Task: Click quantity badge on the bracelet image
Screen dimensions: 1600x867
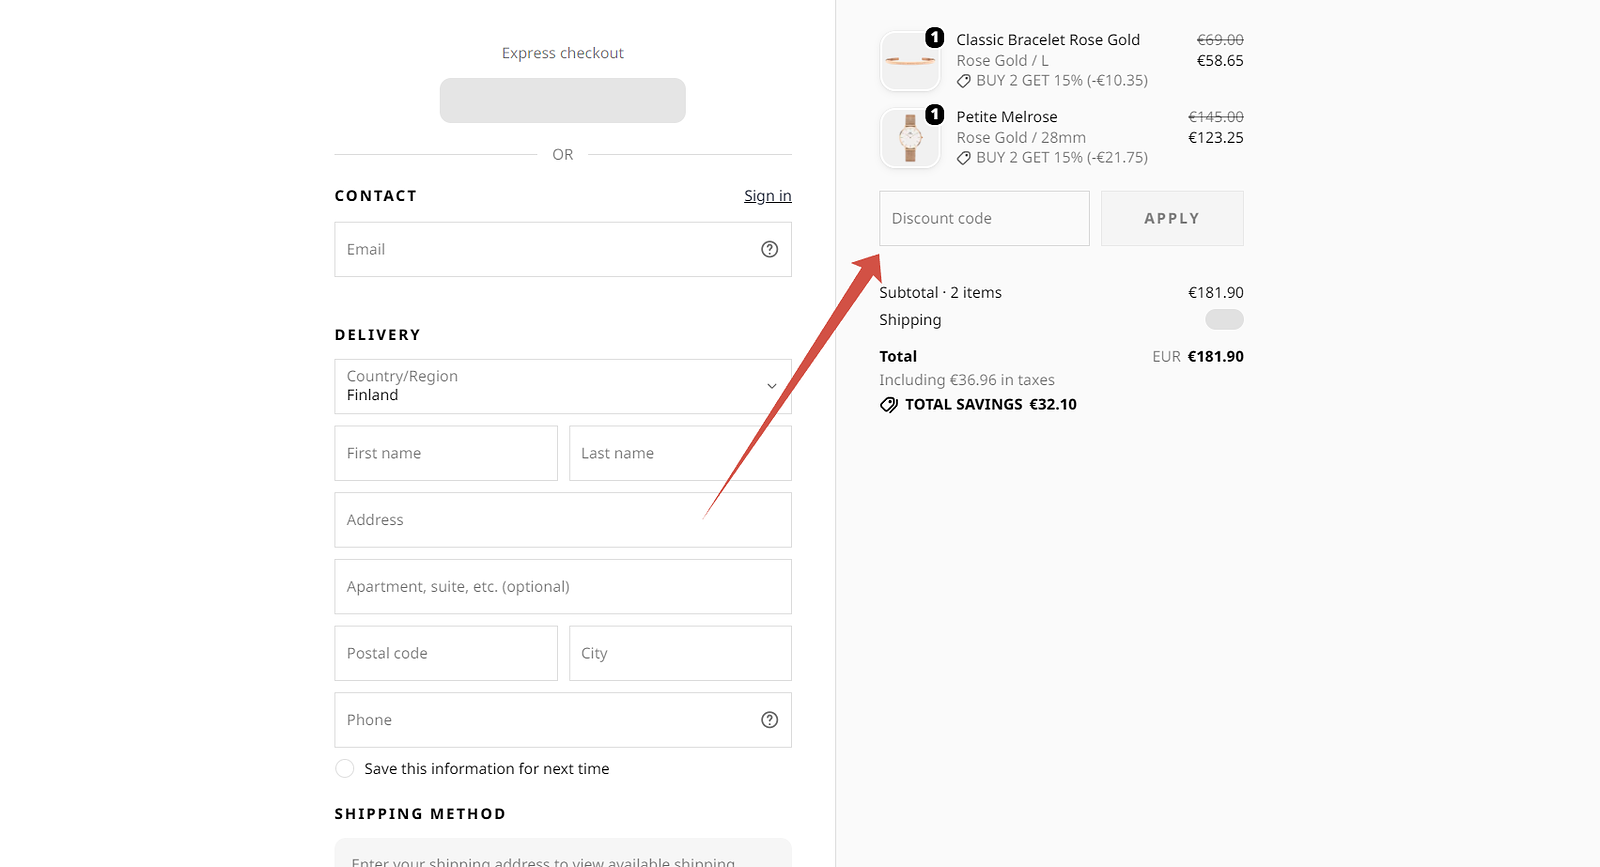Action: (x=934, y=38)
